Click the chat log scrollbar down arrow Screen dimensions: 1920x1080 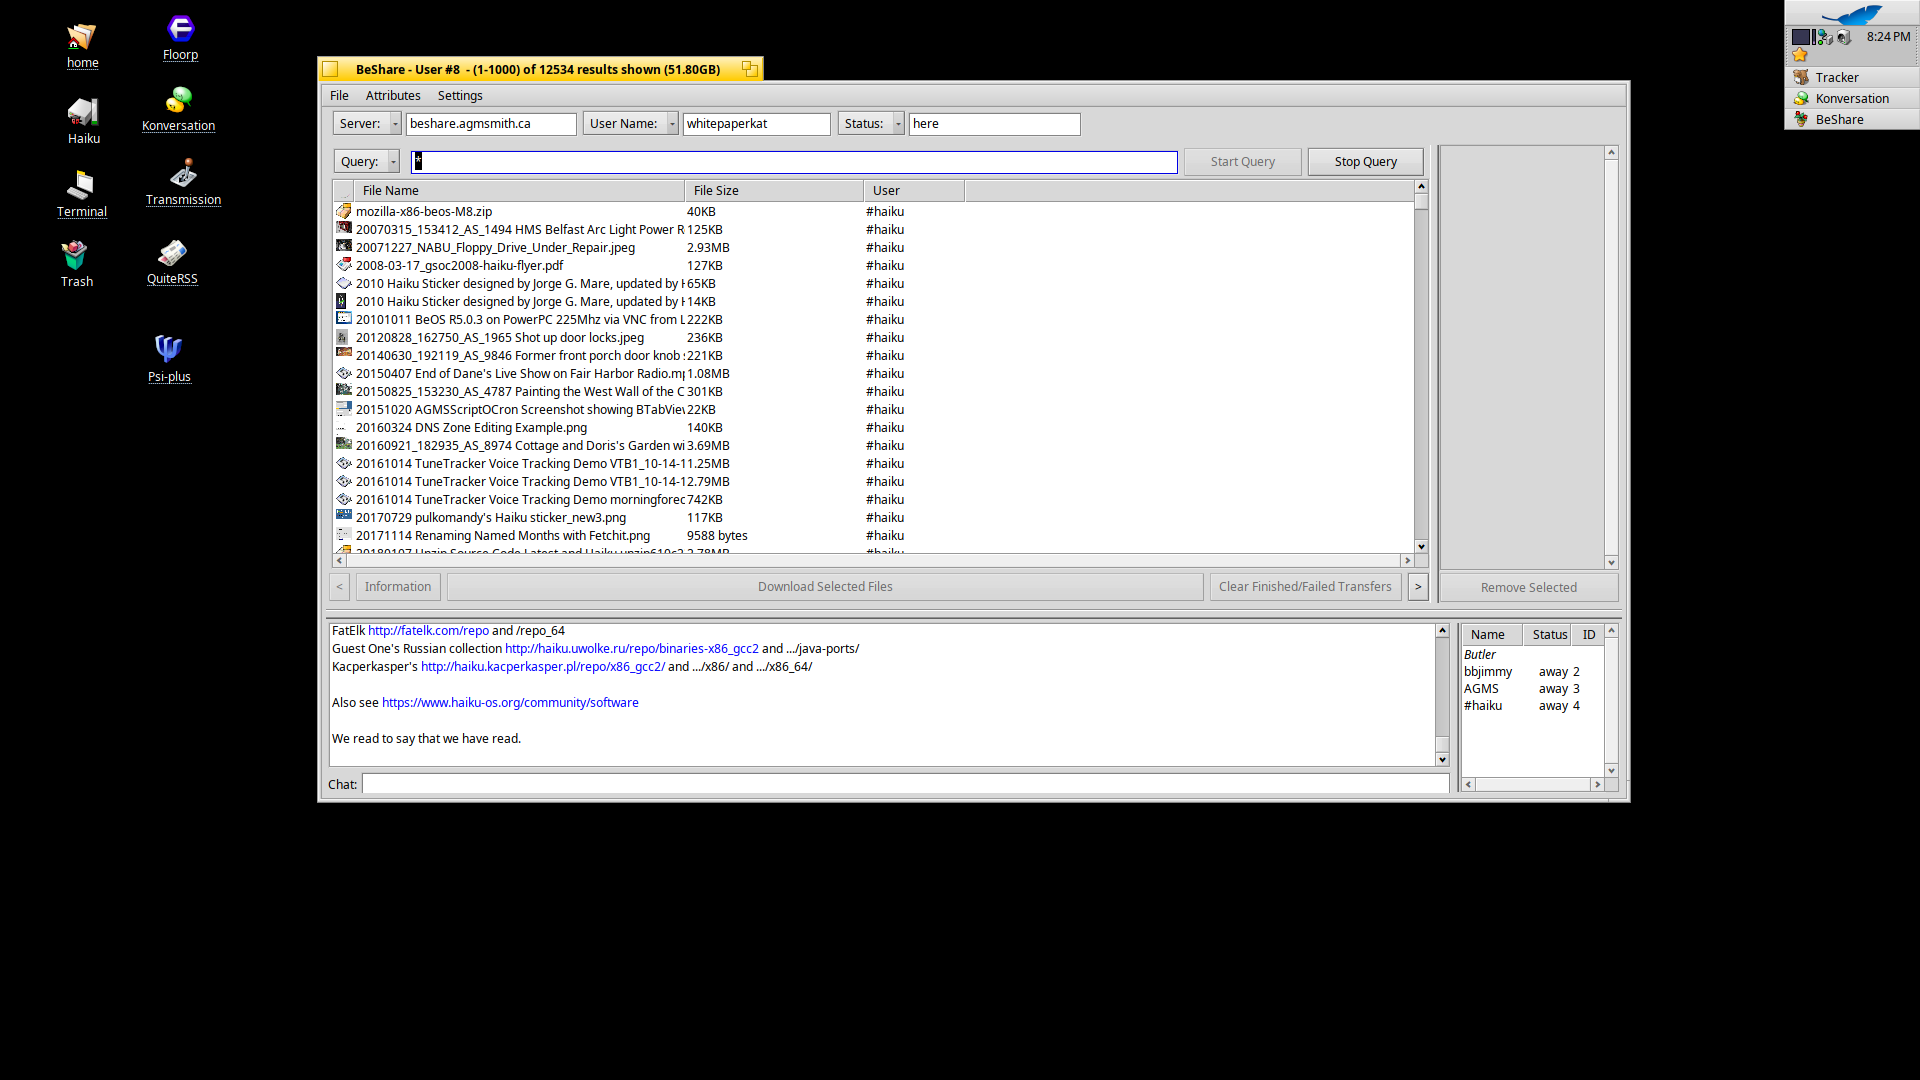(x=1442, y=760)
